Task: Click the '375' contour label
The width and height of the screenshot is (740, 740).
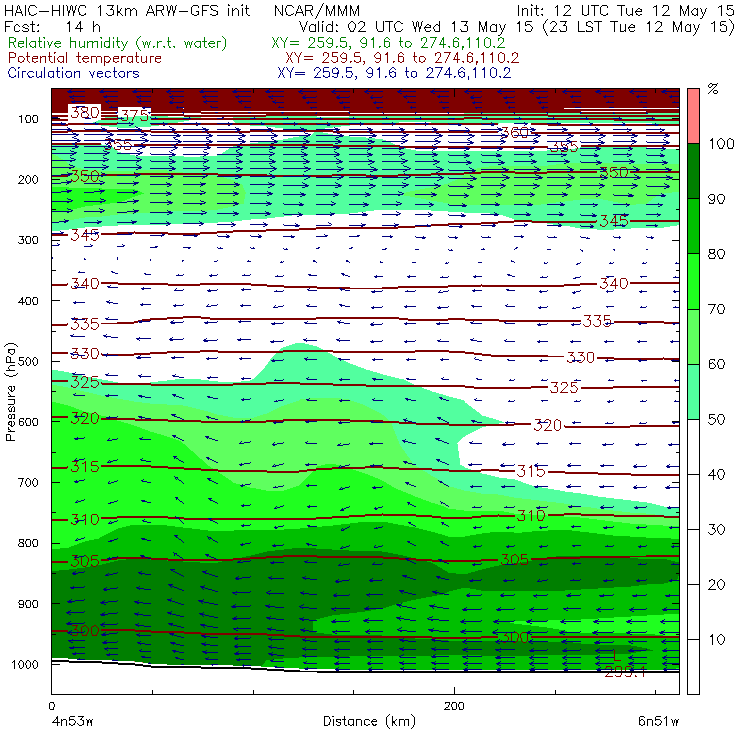Action: click(x=134, y=116)
